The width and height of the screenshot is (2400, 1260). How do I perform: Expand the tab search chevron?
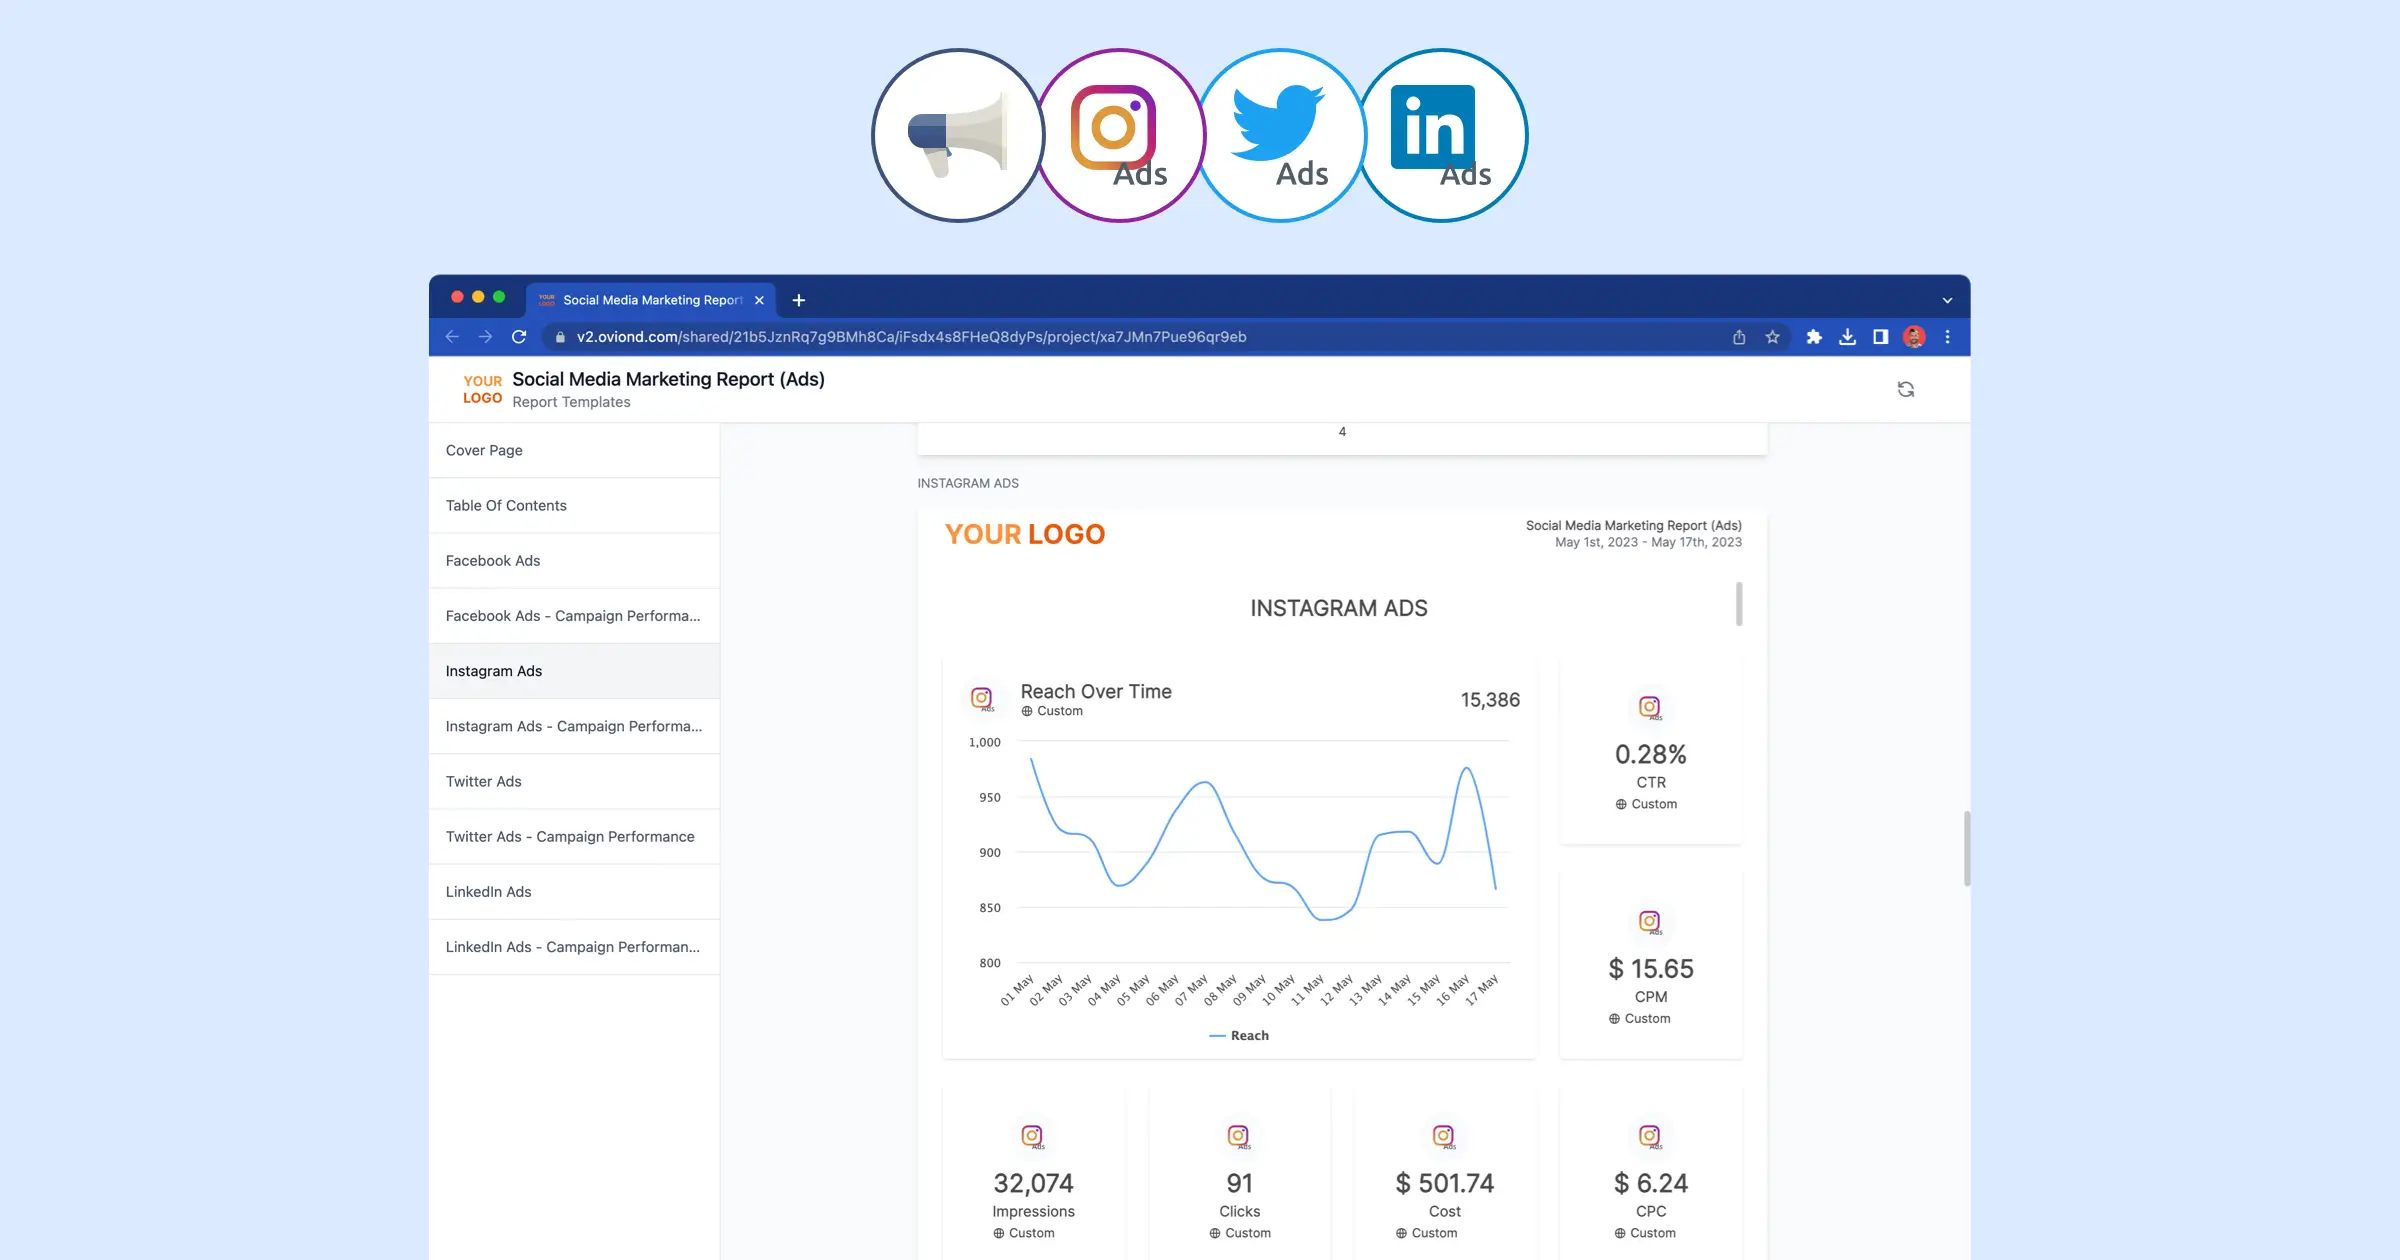tap(1948, 300)
